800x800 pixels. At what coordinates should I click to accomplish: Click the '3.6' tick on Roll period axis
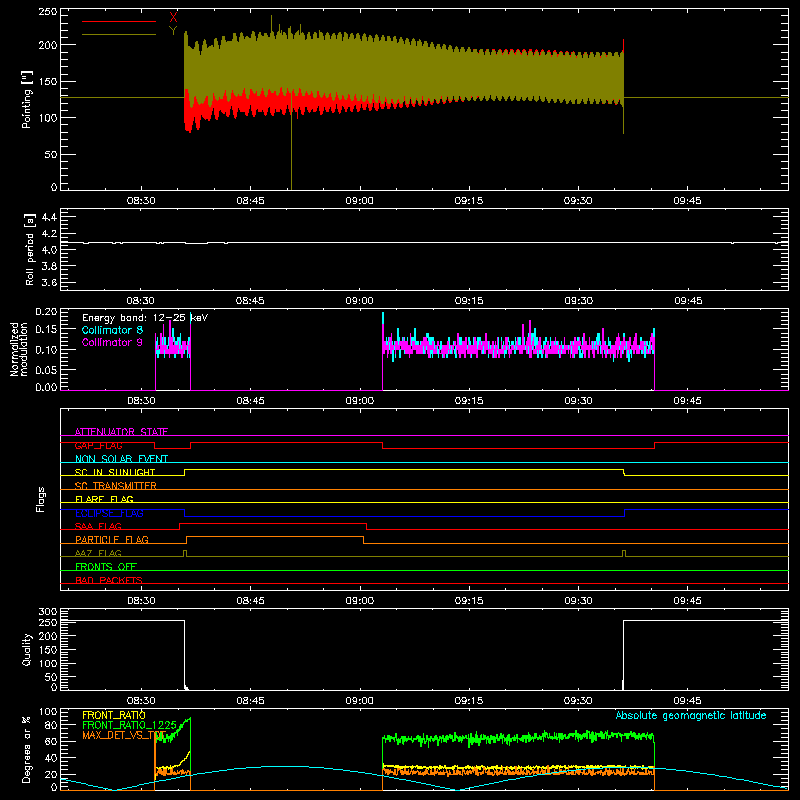click(49, 282)
